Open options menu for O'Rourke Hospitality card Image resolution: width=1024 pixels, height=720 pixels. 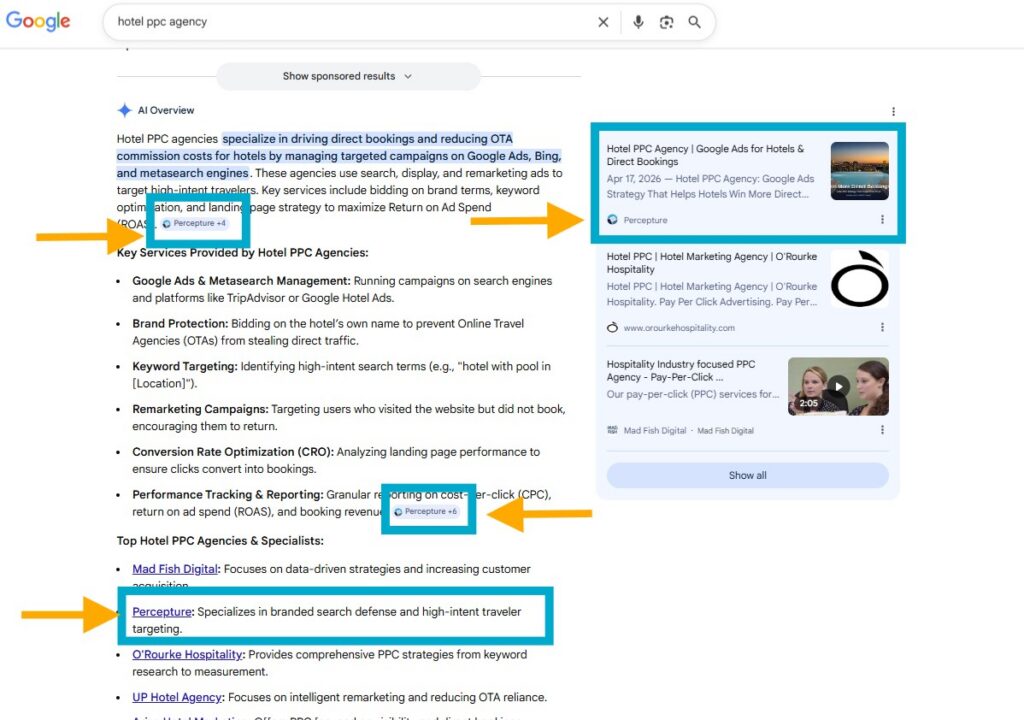(x=882, y=327)
